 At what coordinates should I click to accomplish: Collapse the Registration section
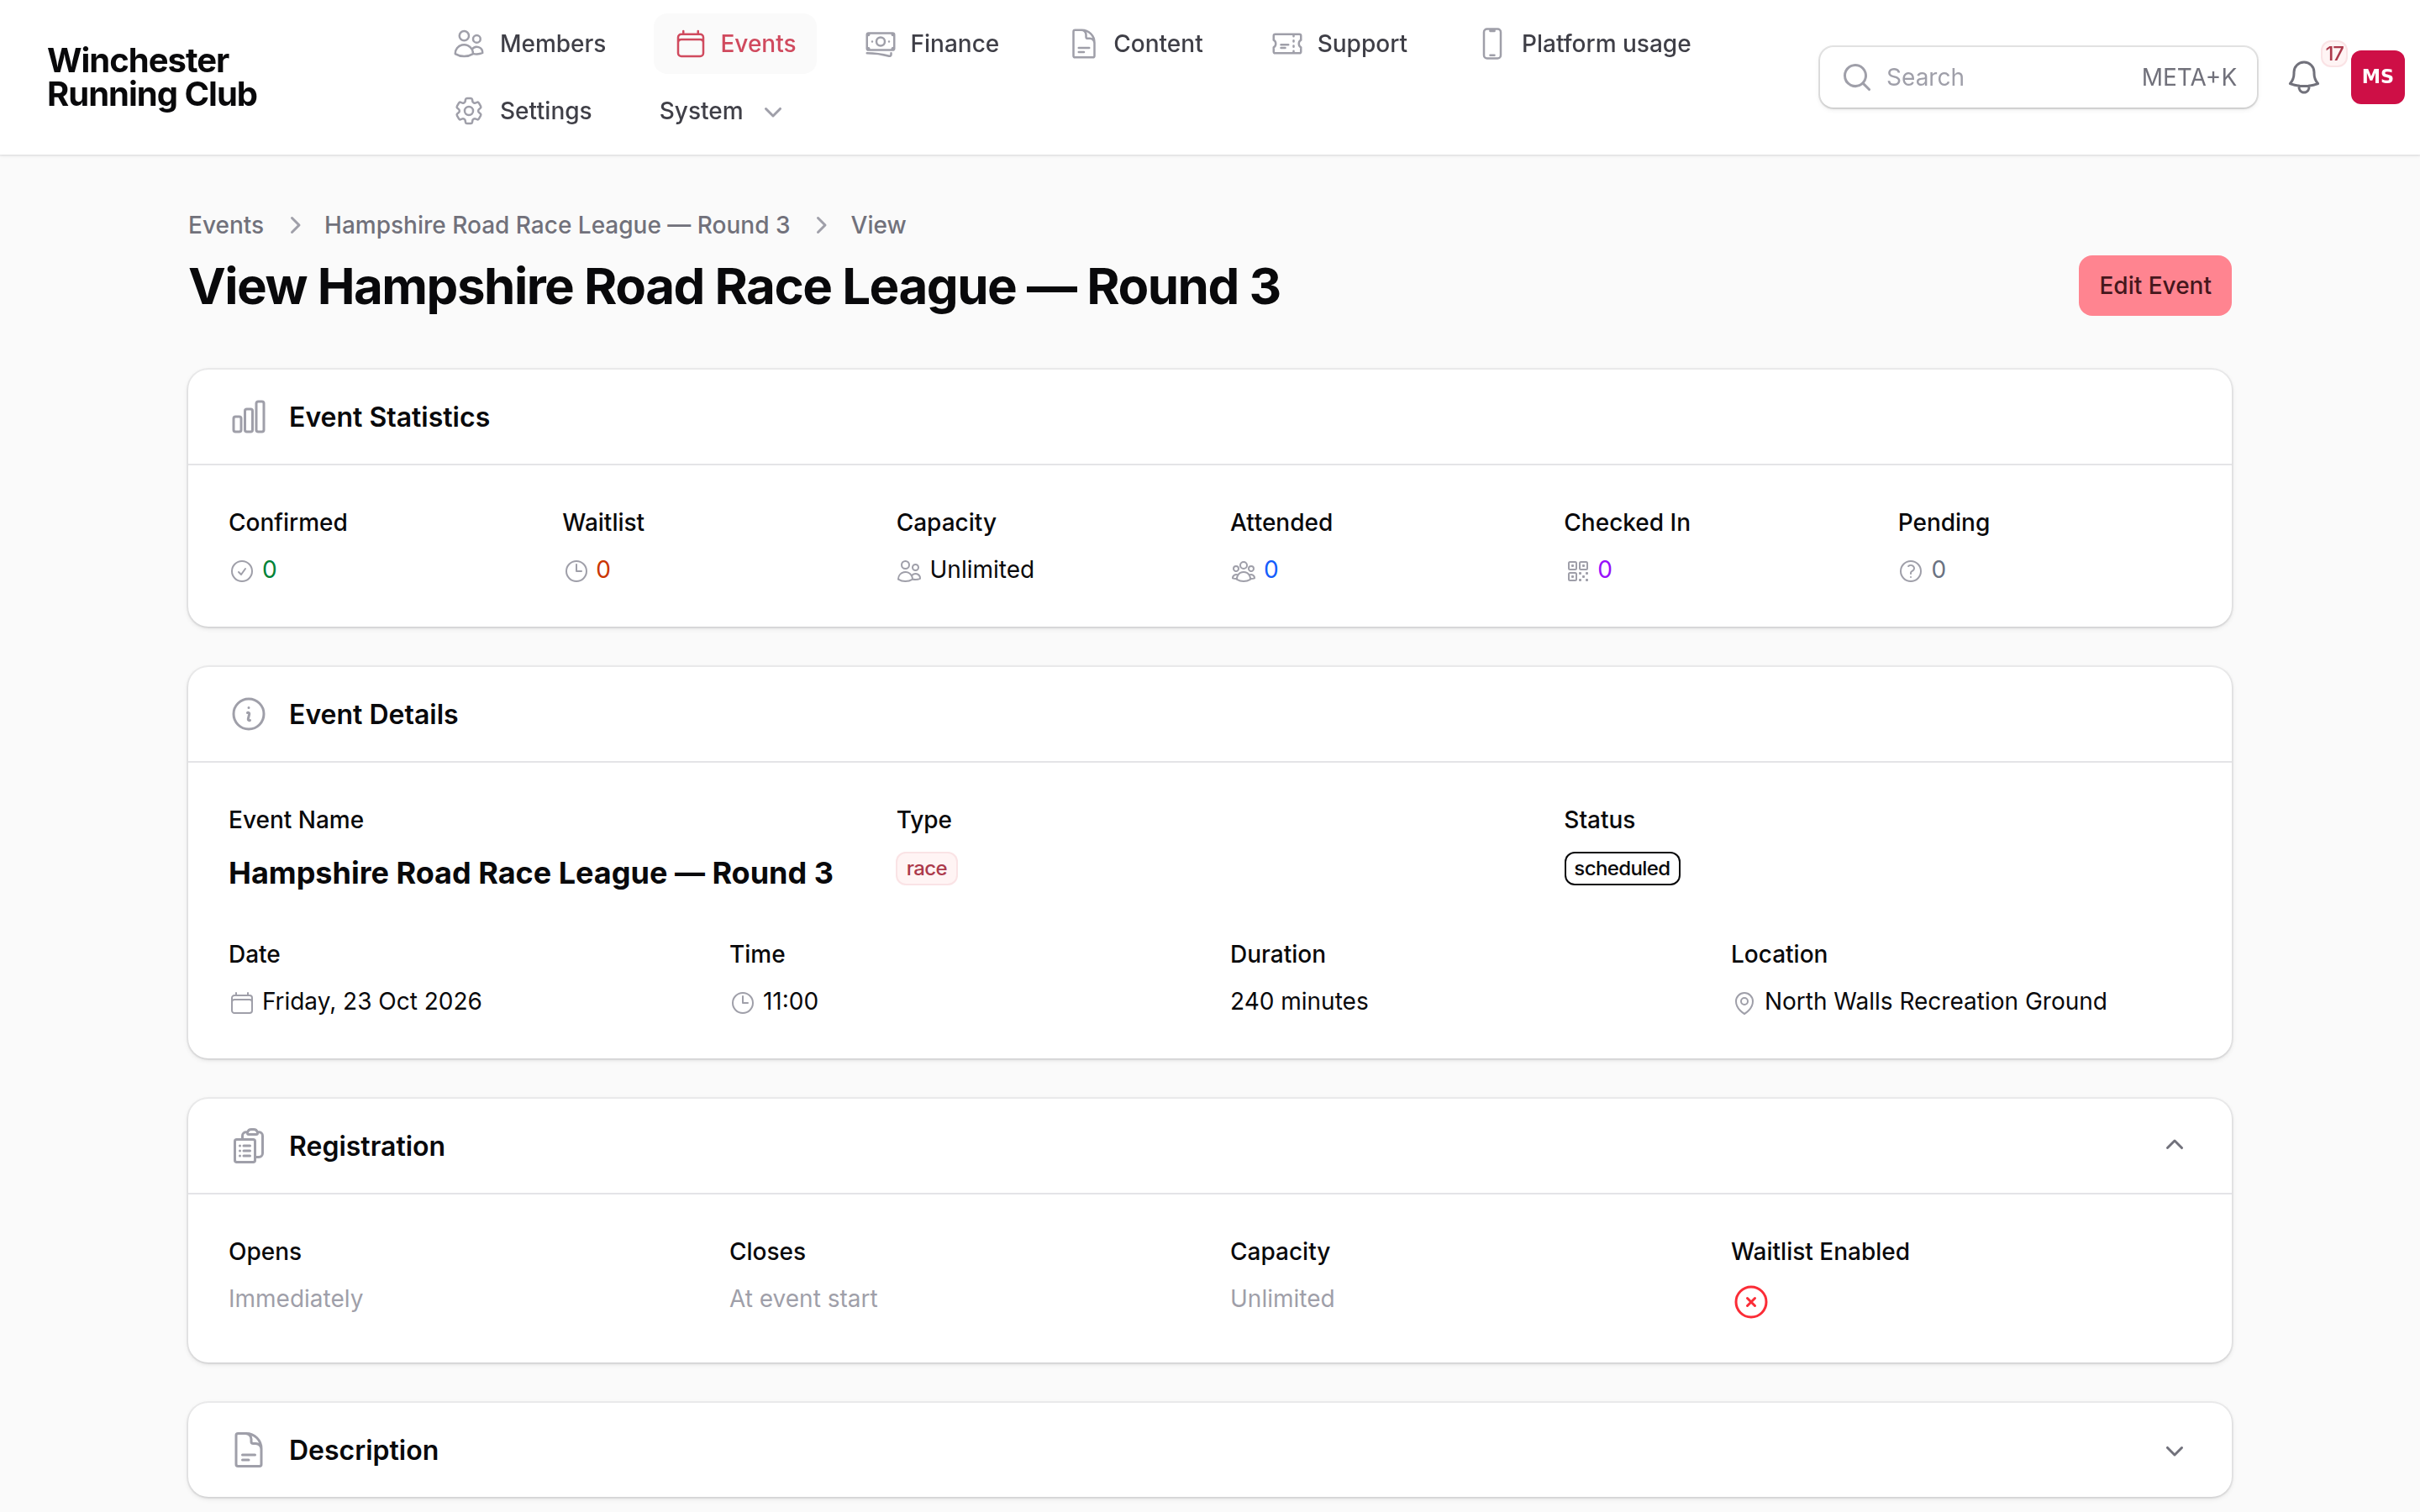click(2174, 1145)
